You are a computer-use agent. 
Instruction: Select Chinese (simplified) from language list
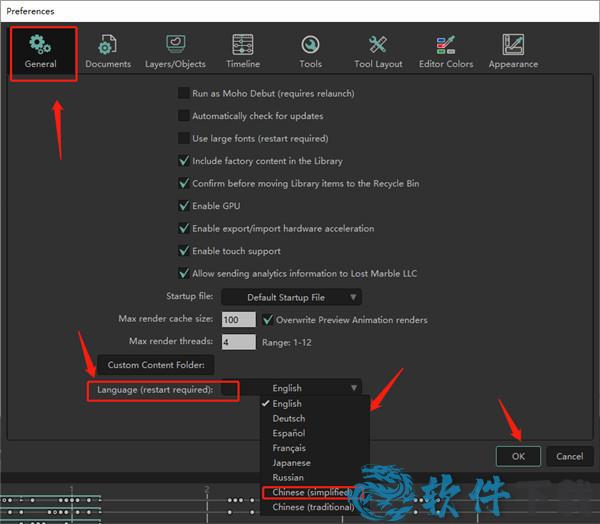(310, 493)
